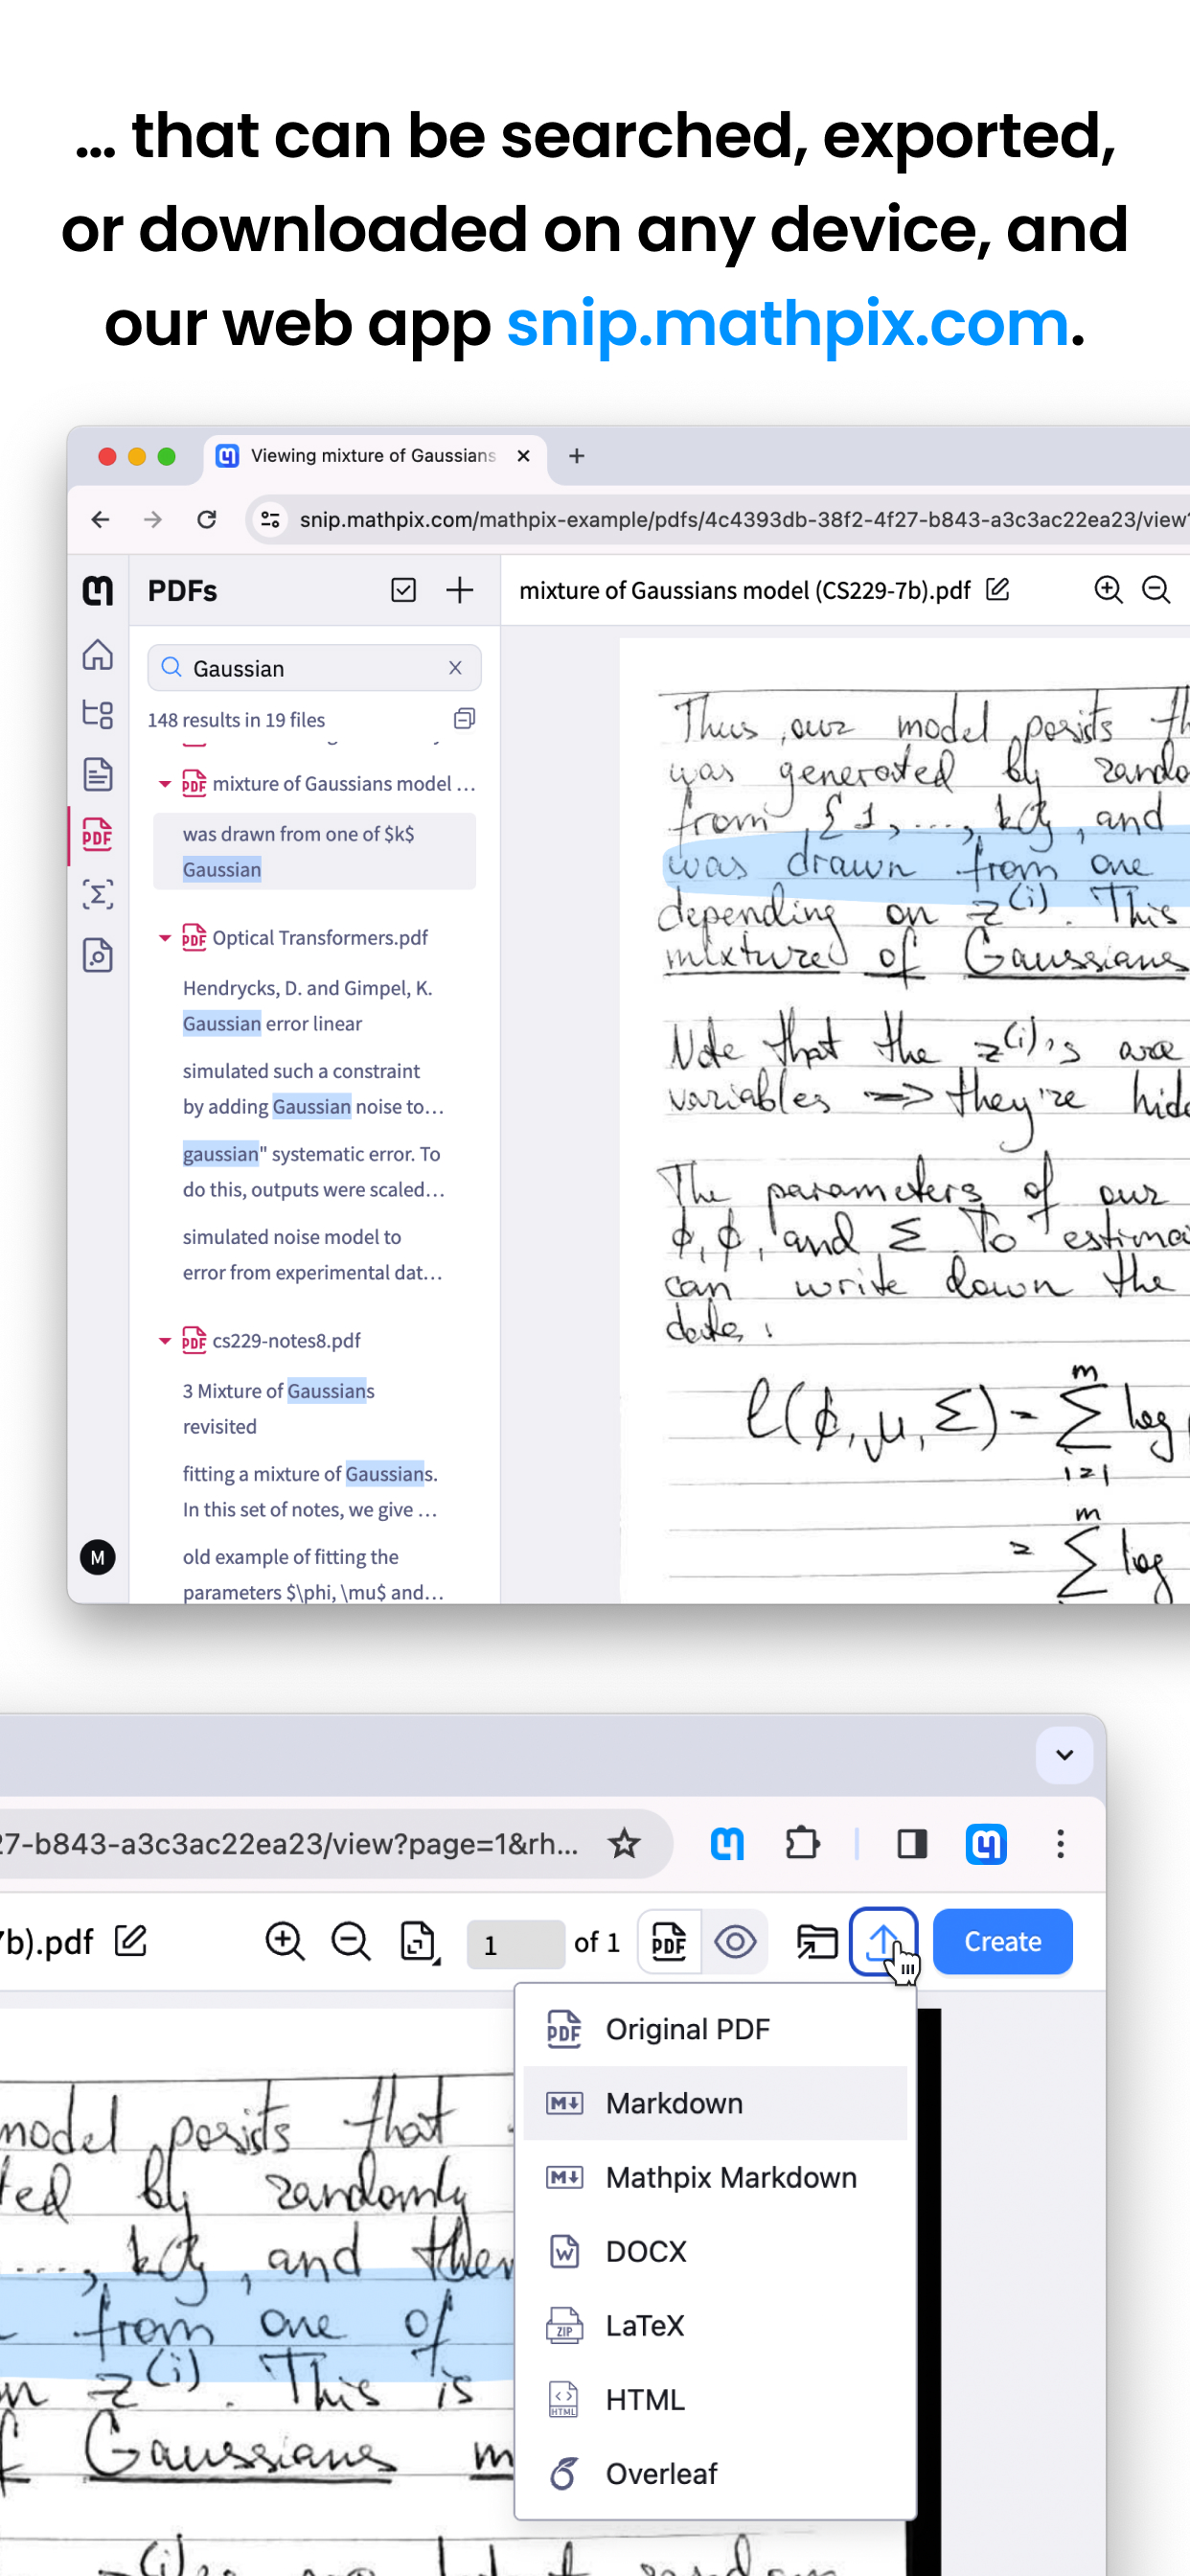The width and height of the screenshot is (1190, 2576).
Task: Click the snip.mathpix.com address bar URL
Action: [744, 519]
